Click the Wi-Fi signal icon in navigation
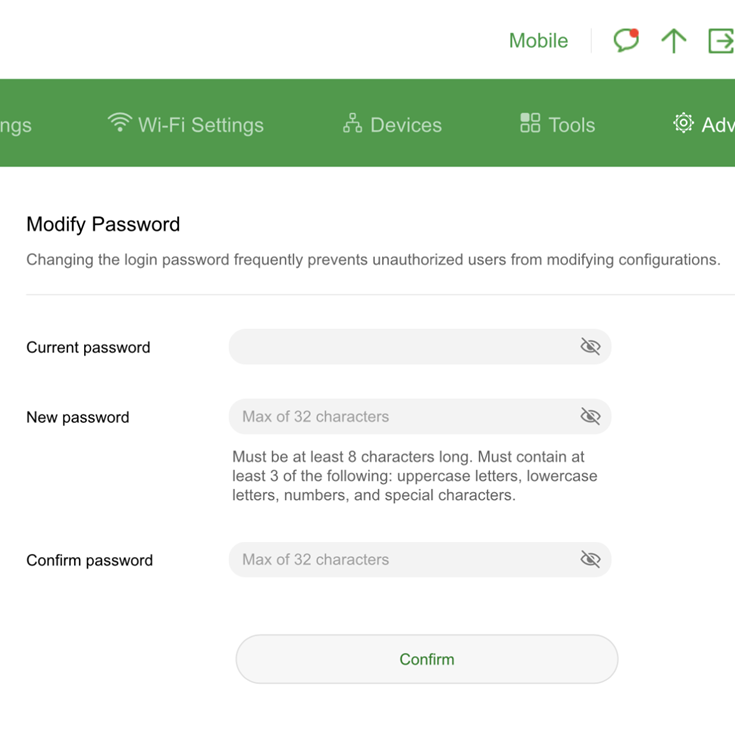 119,123
